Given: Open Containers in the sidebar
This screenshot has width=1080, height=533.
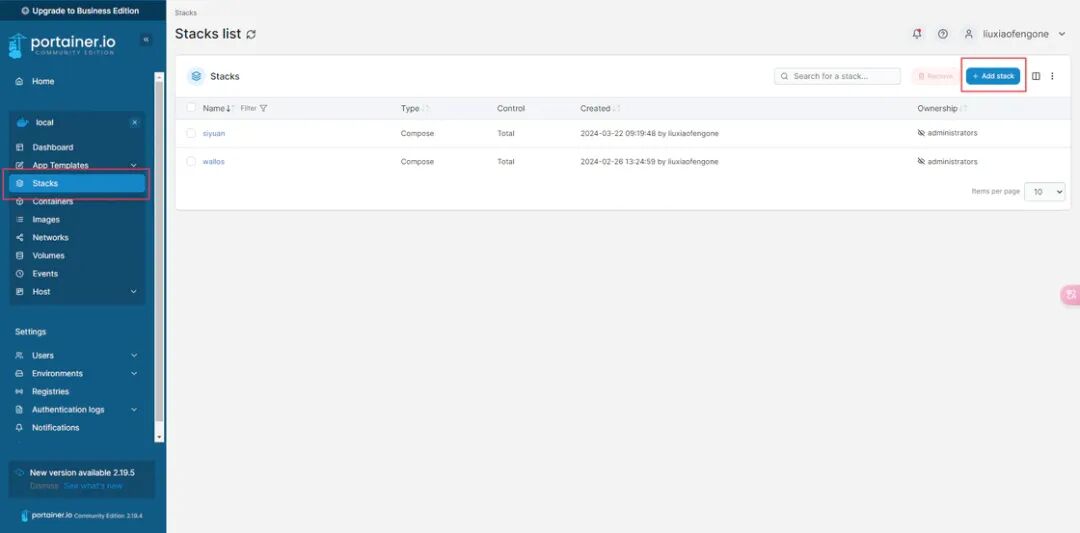Looking at the screenshot, I should coord(52,202).
